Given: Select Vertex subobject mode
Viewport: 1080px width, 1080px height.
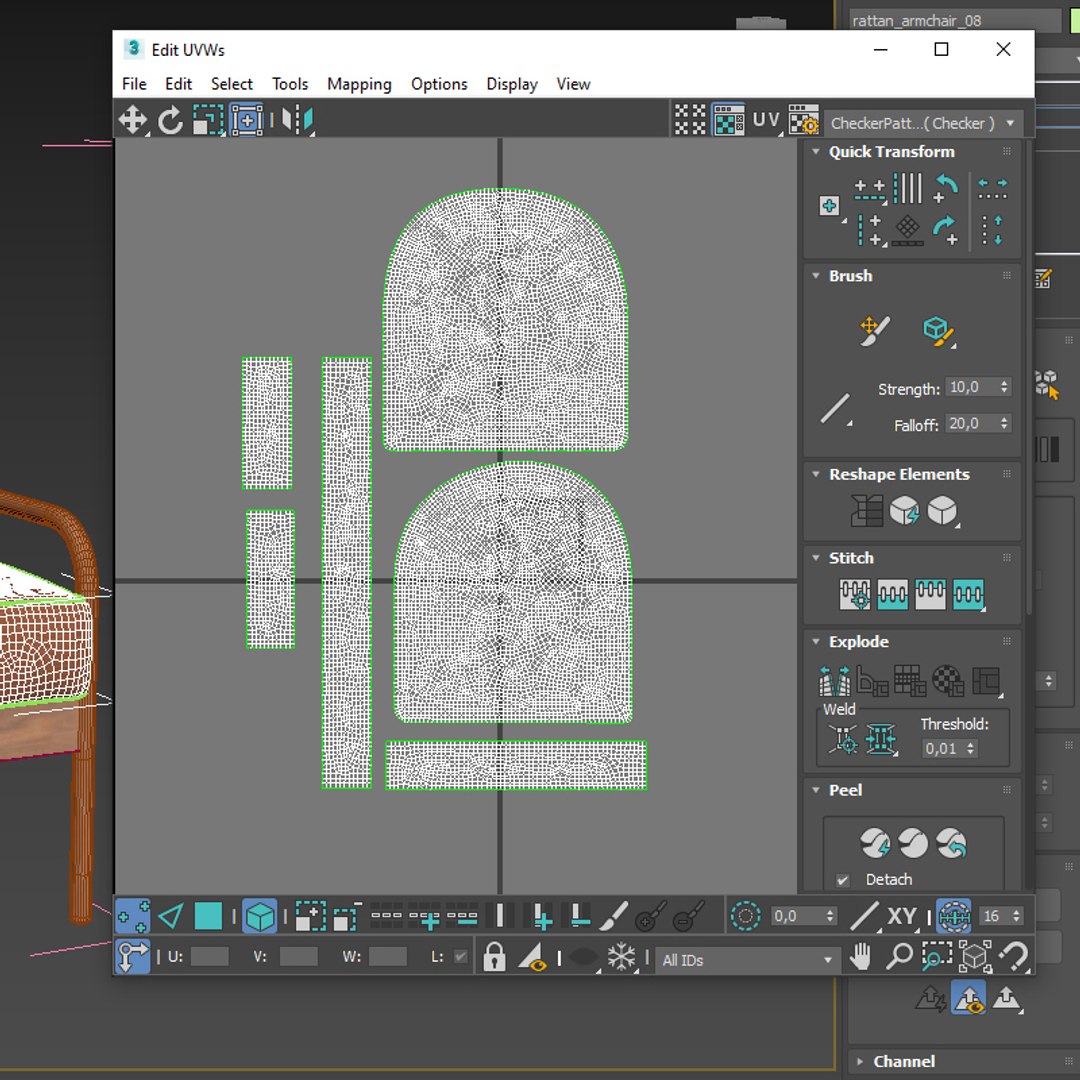Looking at the screenshot, I should coord(133,916).
